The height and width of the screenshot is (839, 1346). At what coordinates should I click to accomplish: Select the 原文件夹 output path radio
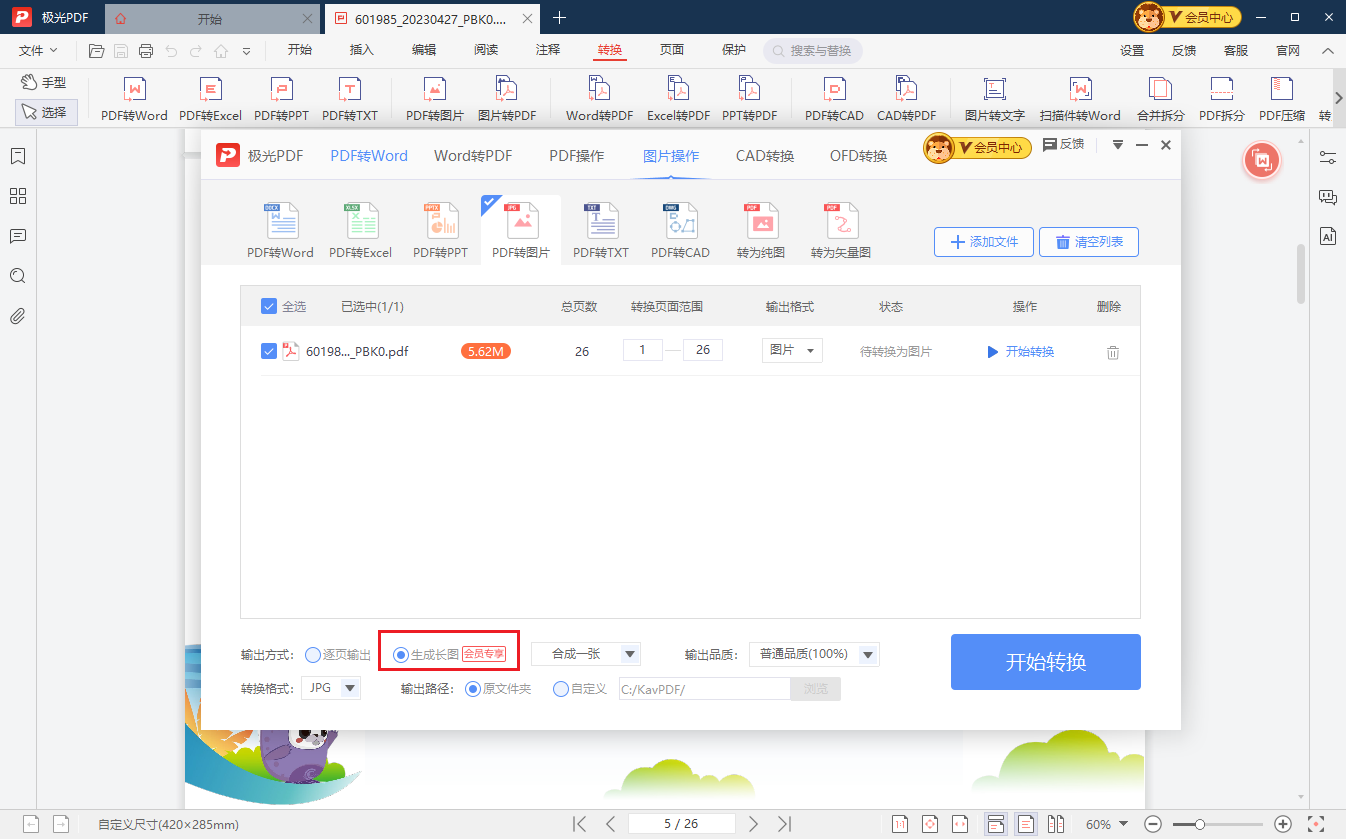[473, 689]
